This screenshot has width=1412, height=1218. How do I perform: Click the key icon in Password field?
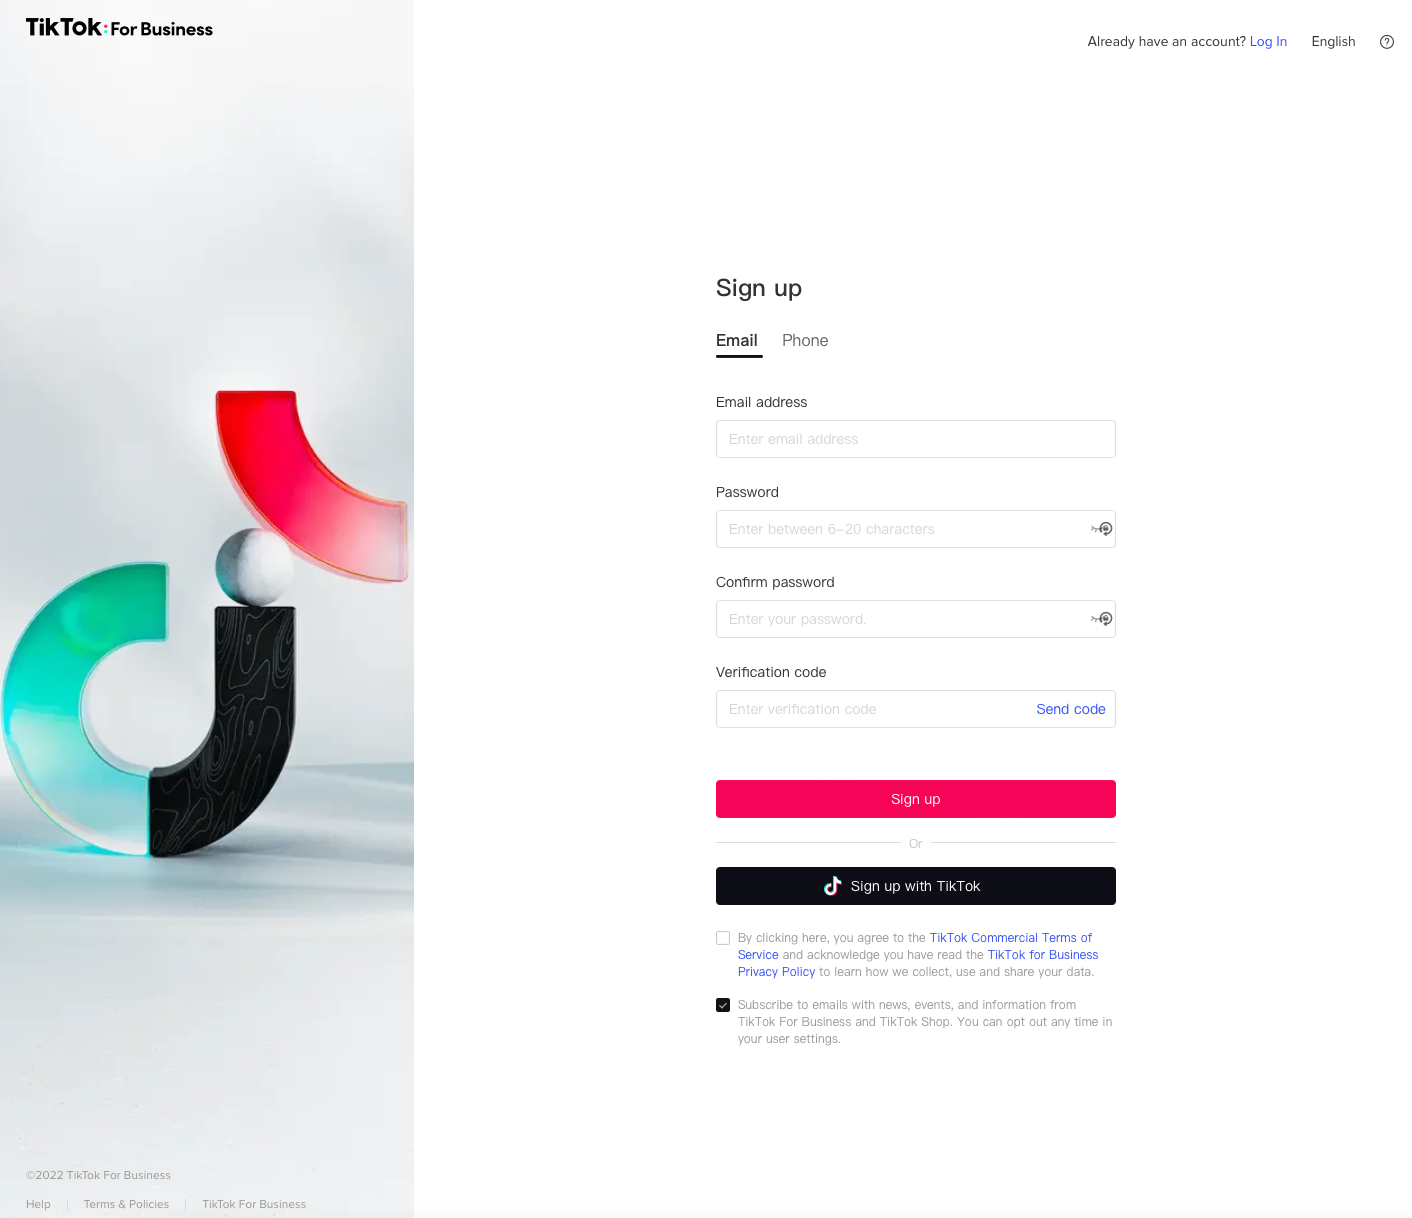click(x=1102, y=529)
